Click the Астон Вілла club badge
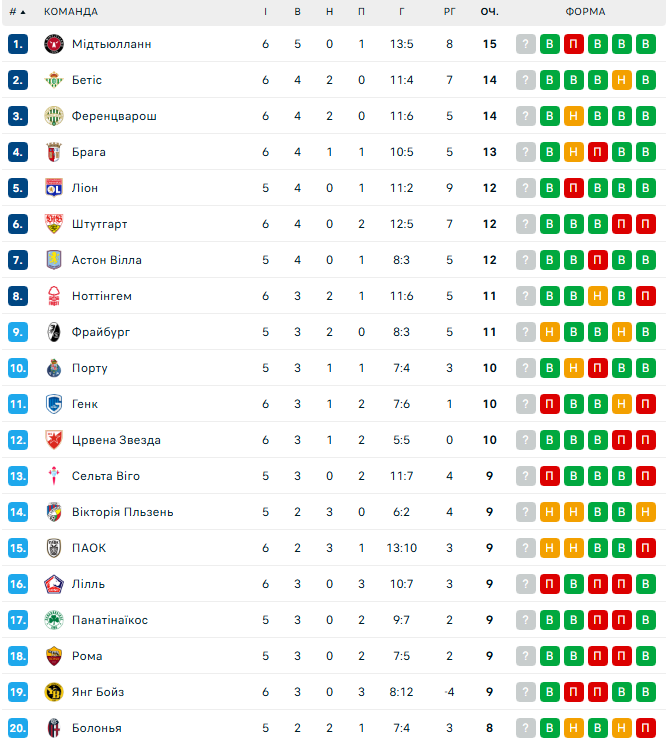The image size is (670, 743). tap(54, 260)
